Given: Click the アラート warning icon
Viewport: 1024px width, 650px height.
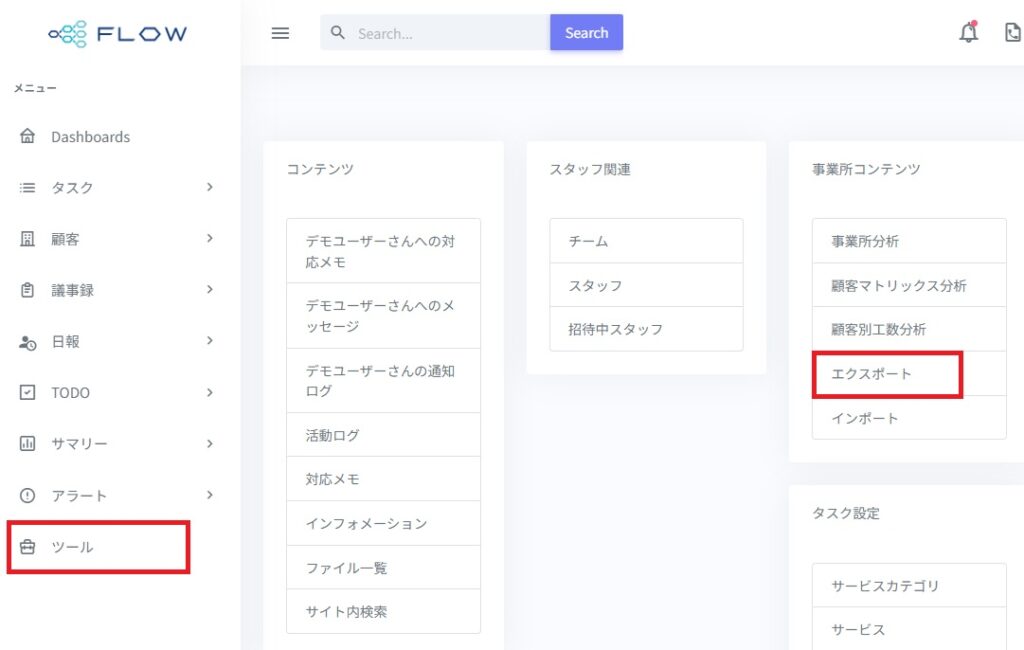Looking at the screenshot, I should tap(27, 495).
